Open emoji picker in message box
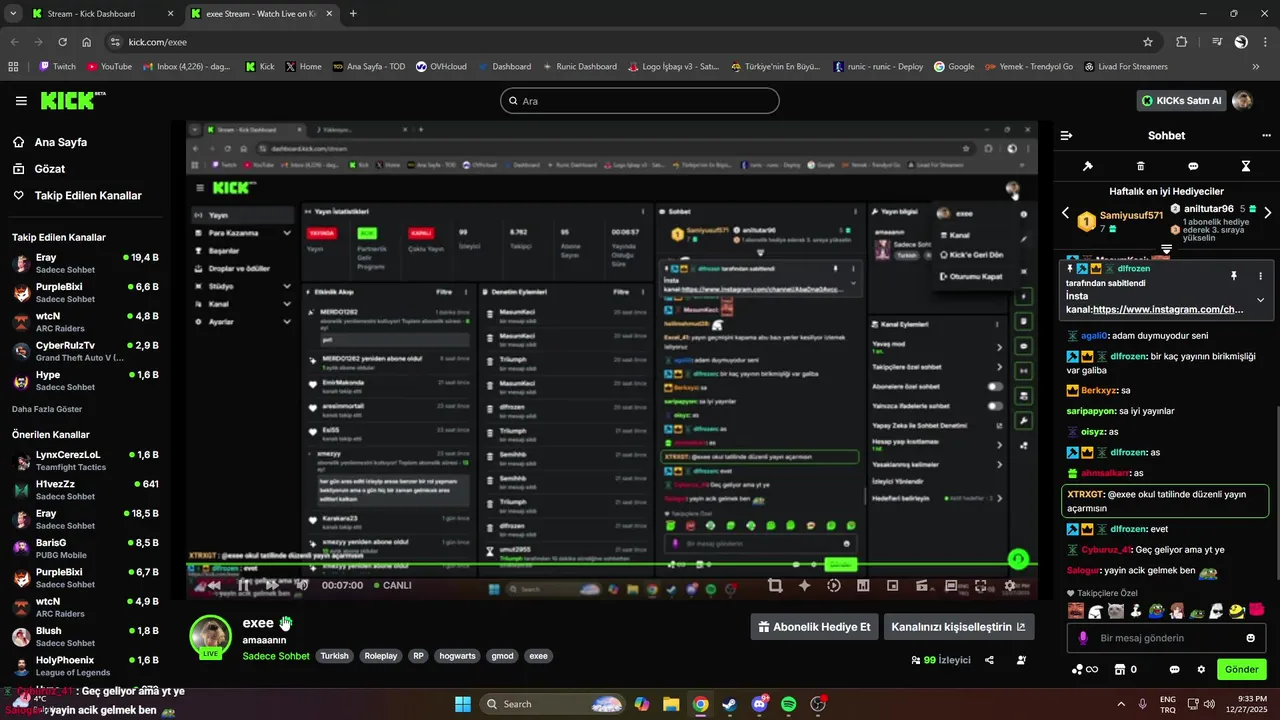Image resolution: width=1280 pixels, height=720 pixels. [x=1251, y=638]
